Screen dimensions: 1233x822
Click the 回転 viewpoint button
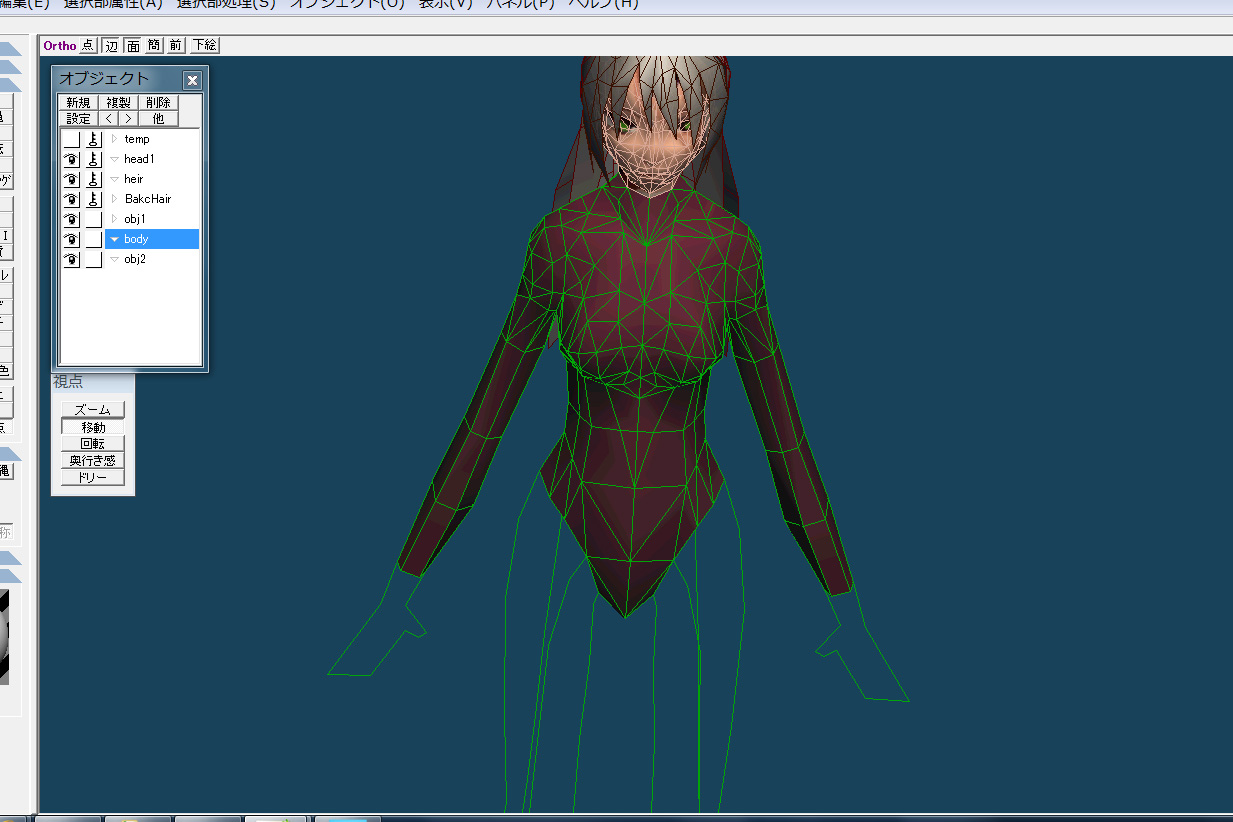point(93,444)
